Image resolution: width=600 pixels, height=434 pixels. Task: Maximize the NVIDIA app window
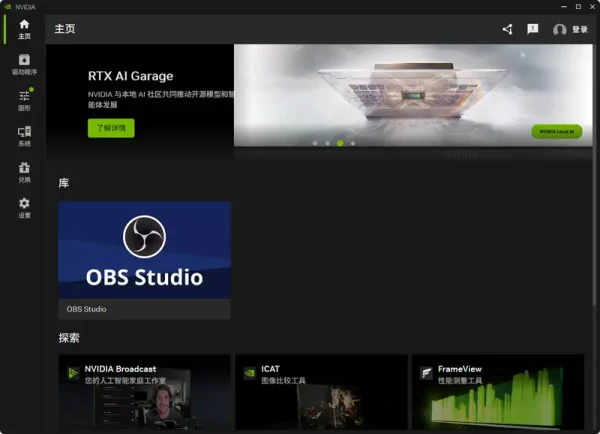(578, 7)
